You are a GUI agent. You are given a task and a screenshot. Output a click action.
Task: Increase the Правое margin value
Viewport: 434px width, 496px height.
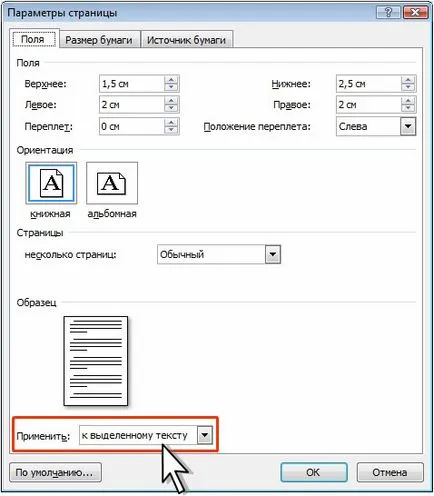(x=408, y=100)
